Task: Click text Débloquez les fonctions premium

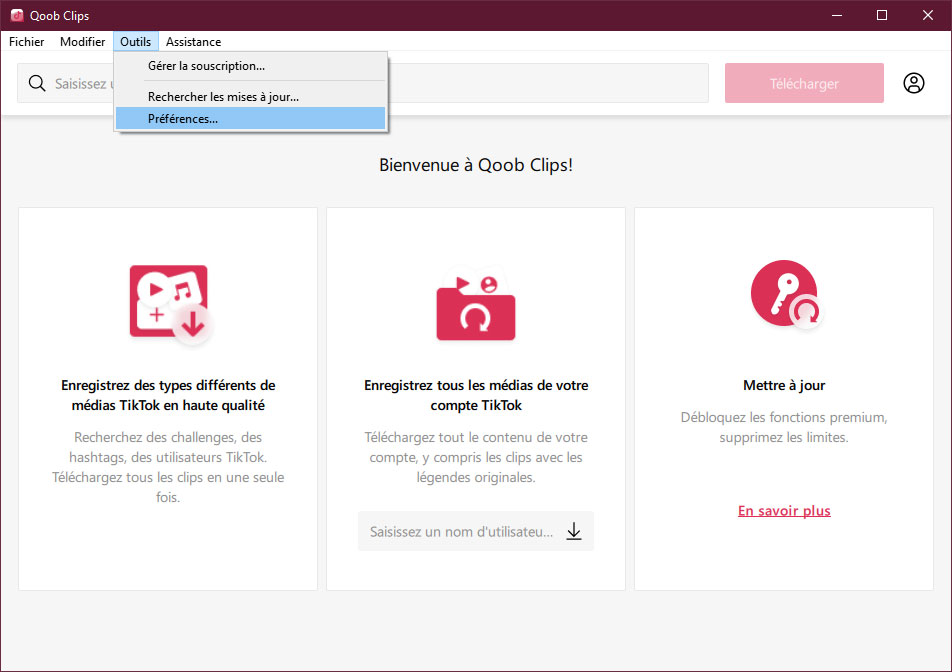Action: (x=784, y=427)
